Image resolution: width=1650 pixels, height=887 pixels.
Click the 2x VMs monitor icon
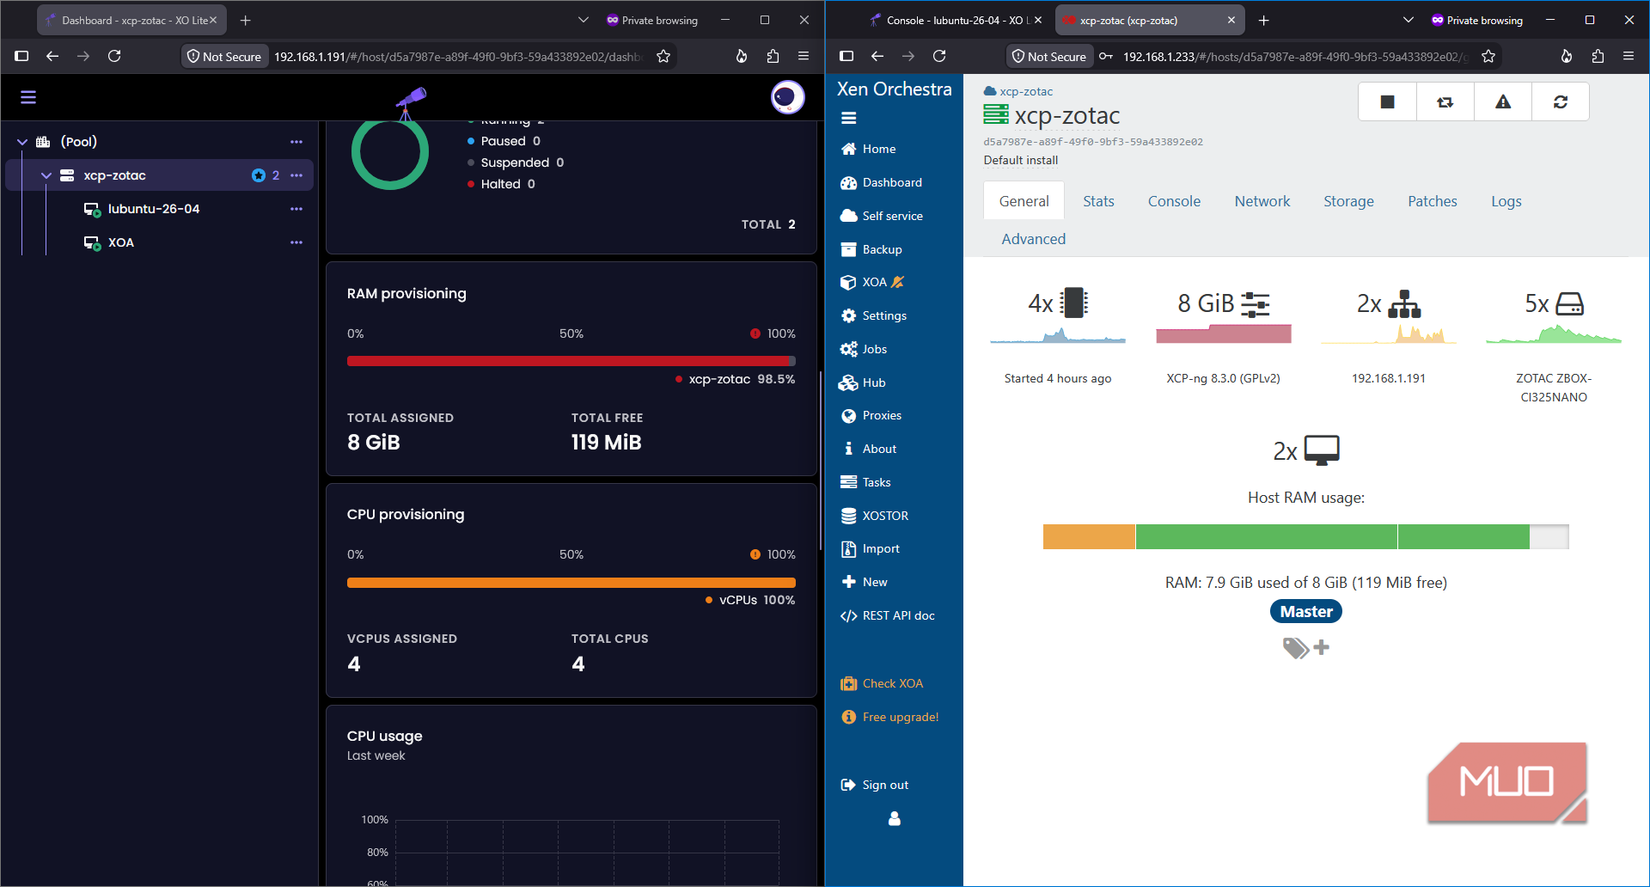tap(1322, 451)
